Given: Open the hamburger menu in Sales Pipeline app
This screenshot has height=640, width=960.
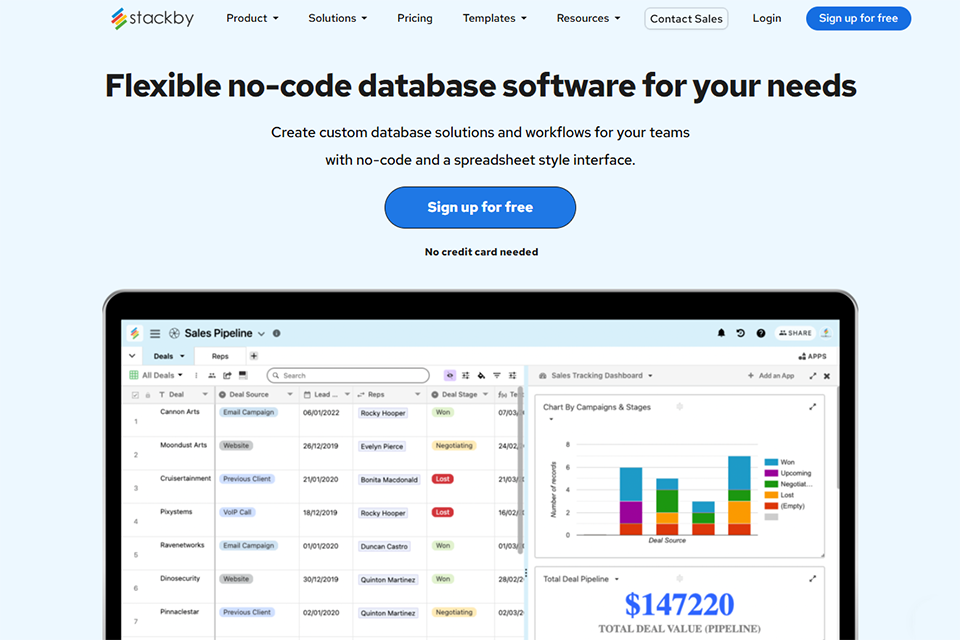Looking at the screenshot, I should 155,333.
